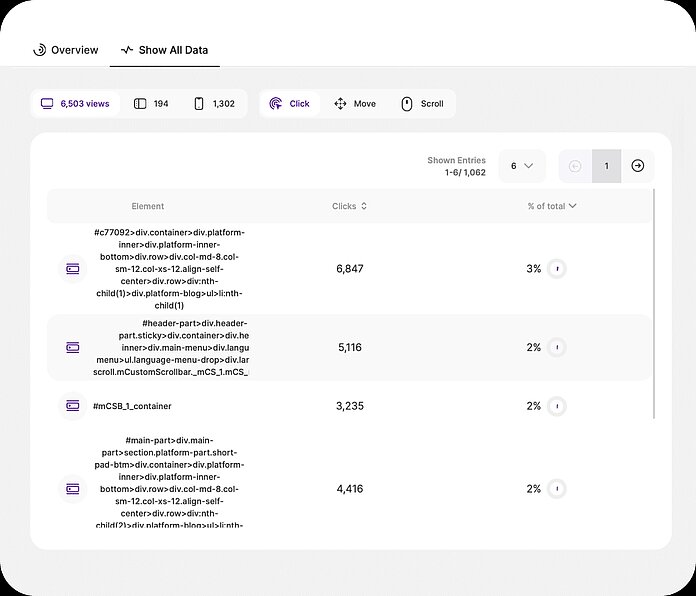Click progress circle in 6,847 clicks row

(x=557, y=269)
